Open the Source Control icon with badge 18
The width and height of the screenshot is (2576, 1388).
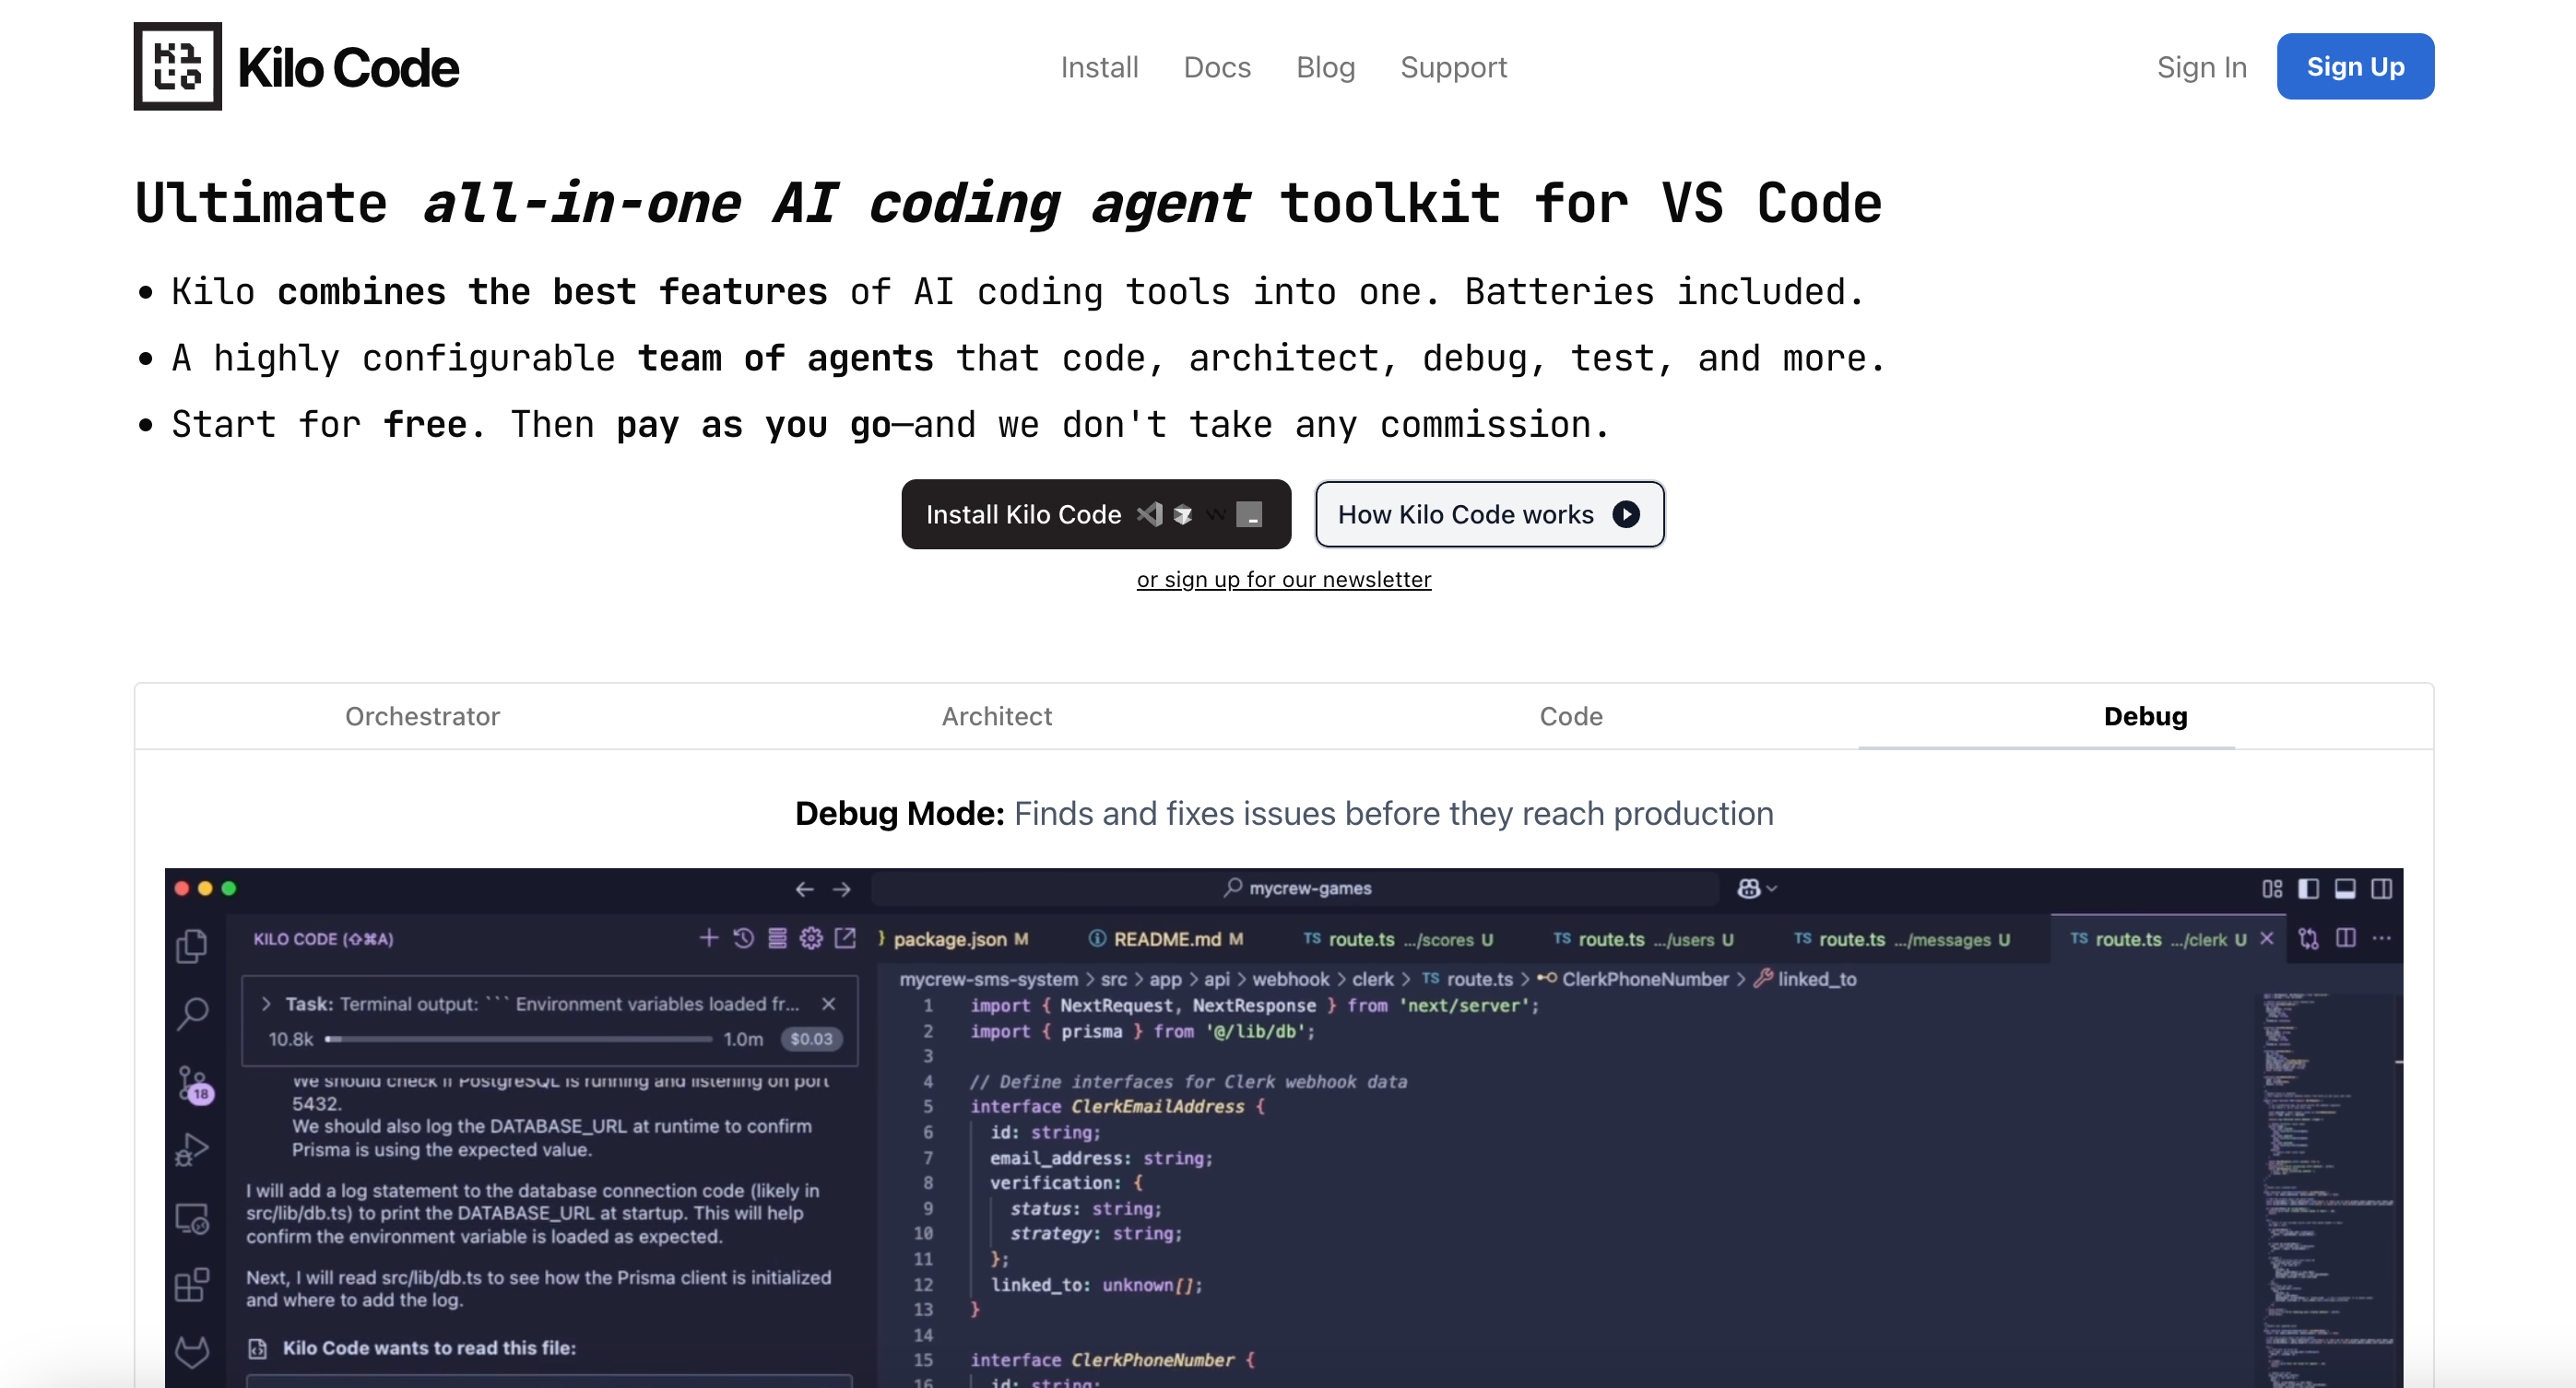(x=192, y=1084)
